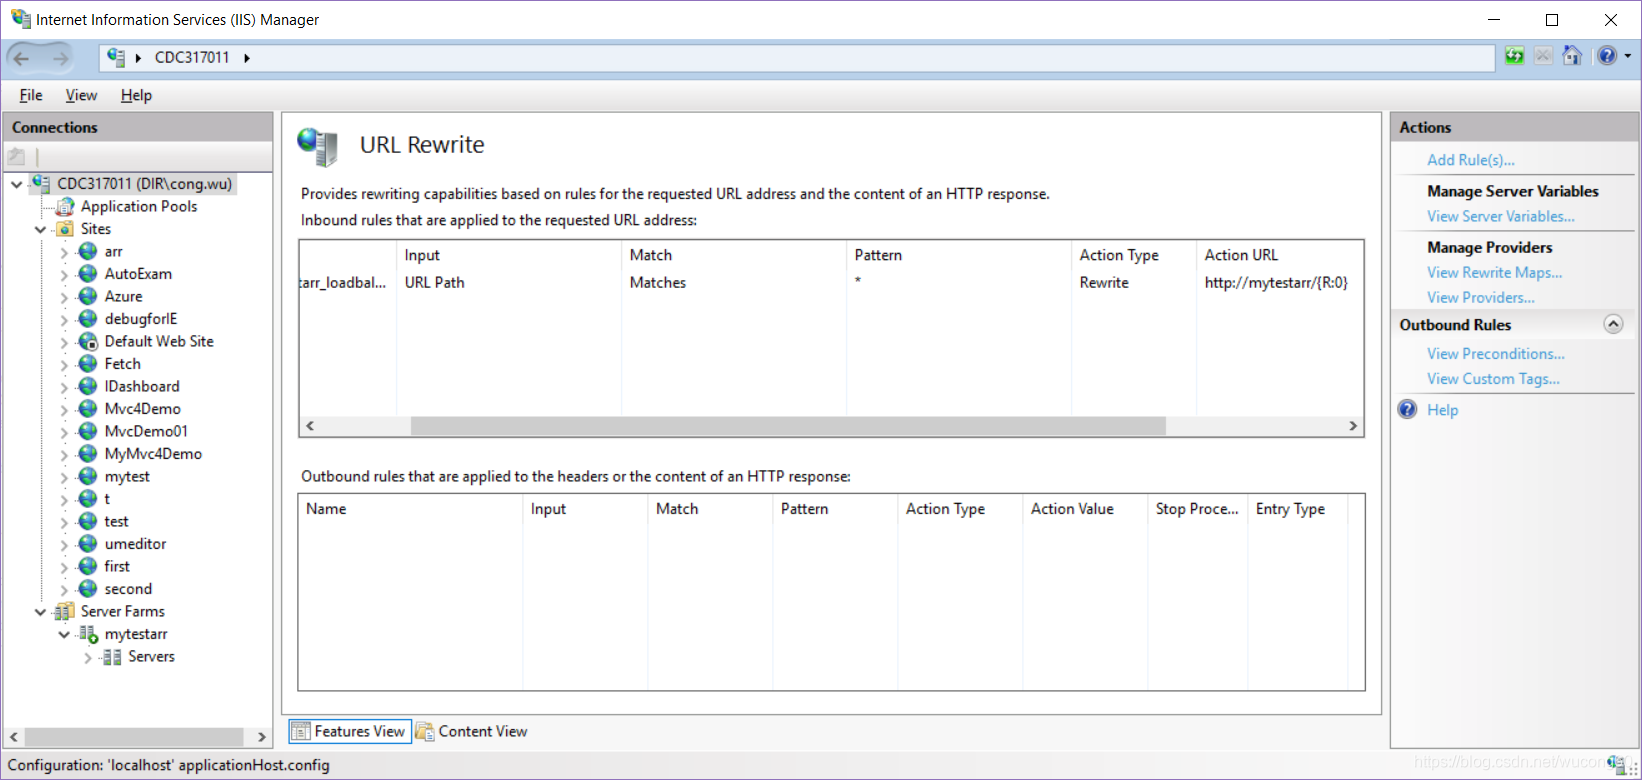Open View Server Variables... link
The height and width of the screenshot is (780, 1642).
point(1501,216)
